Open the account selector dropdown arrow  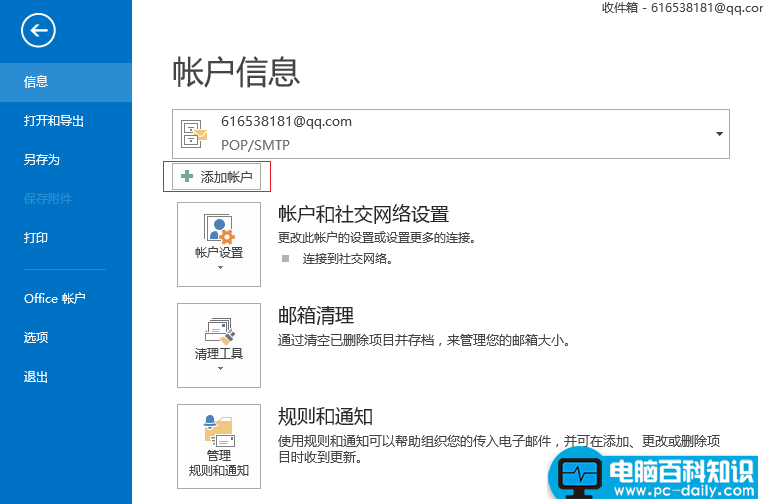pos(719,134)
